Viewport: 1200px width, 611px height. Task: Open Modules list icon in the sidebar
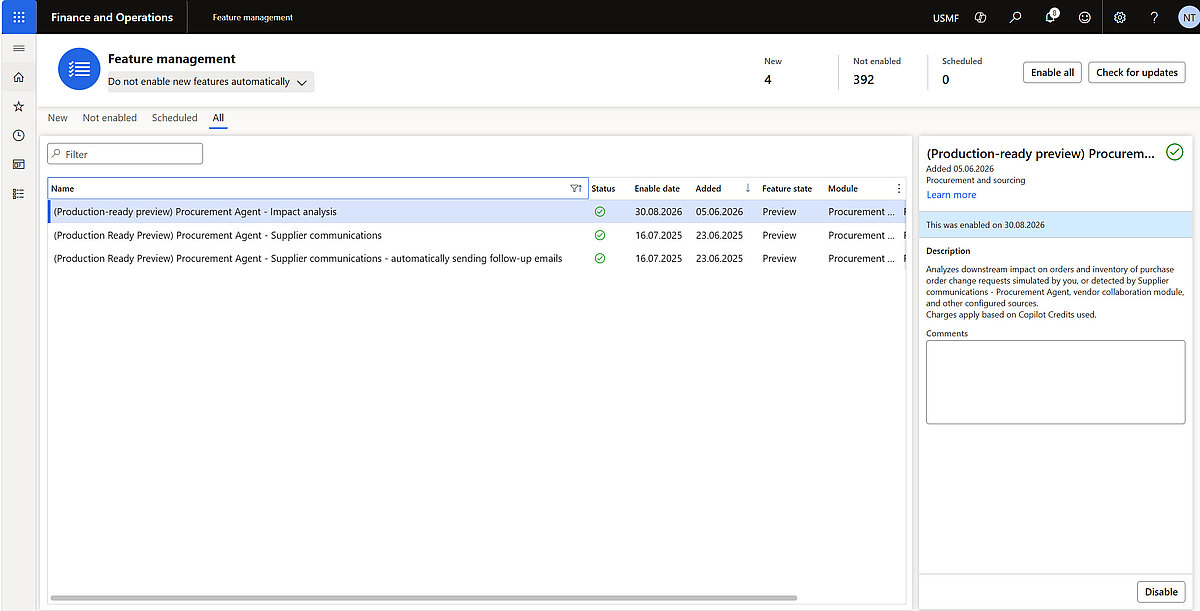coord(18,194)
